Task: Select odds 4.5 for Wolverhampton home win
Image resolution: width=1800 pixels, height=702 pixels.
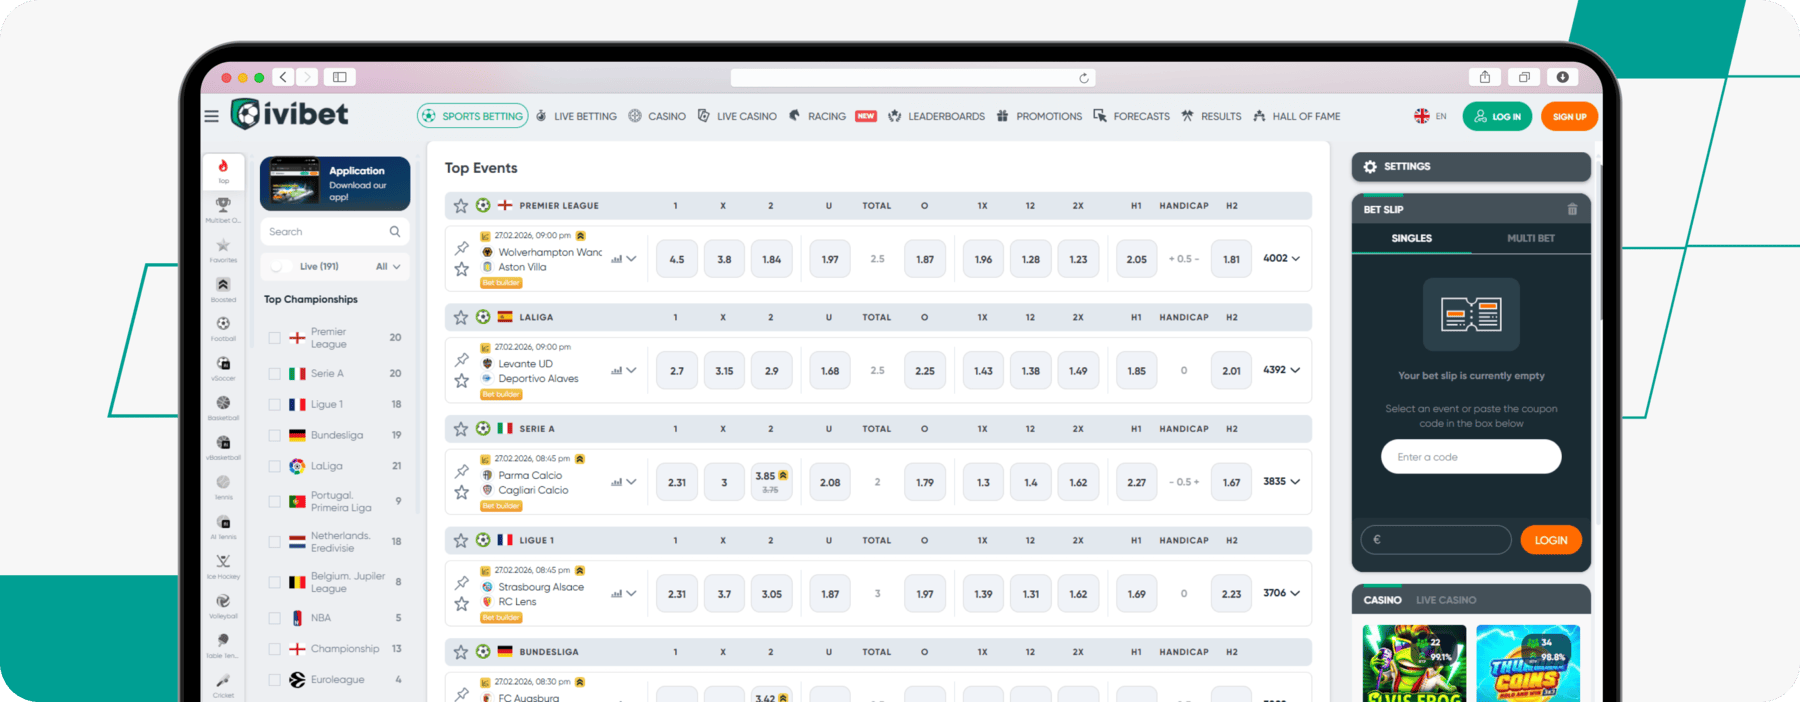Action: 677,259
